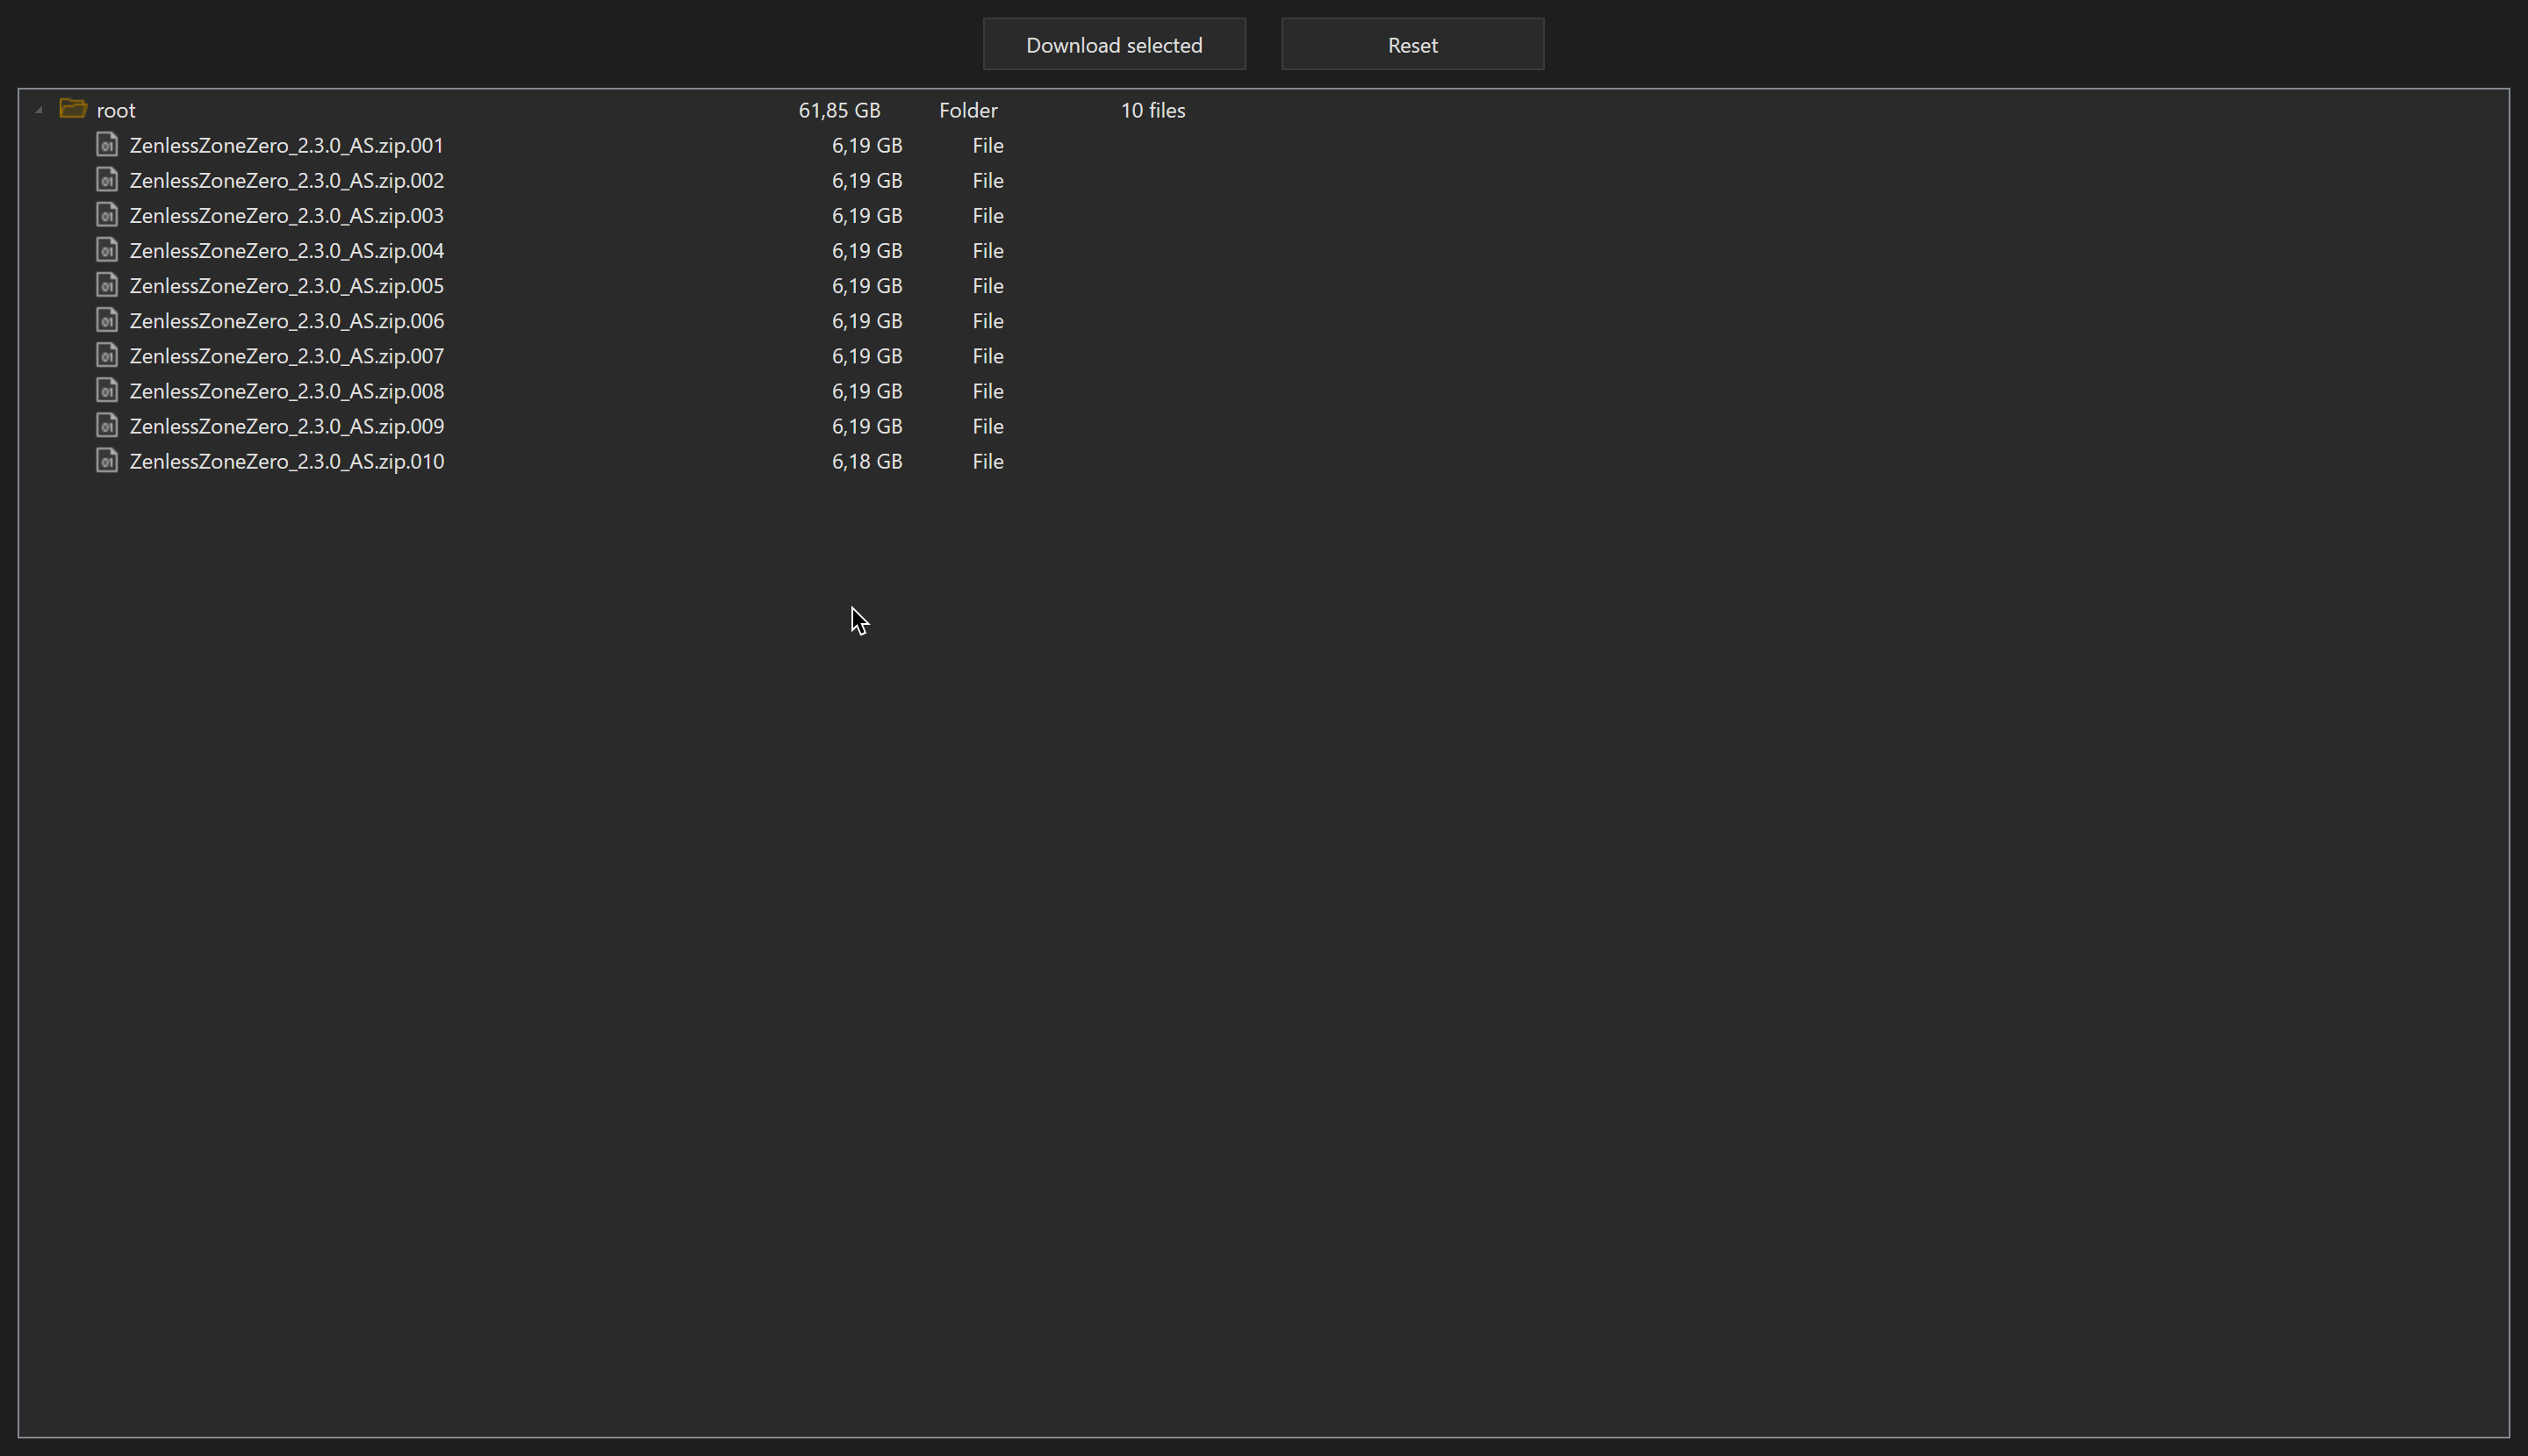Select ZenlessZoneZero_2.3.0_AS.zip.006 file name
This screenshot has width=2528, height=1456.
coord(286,321)
